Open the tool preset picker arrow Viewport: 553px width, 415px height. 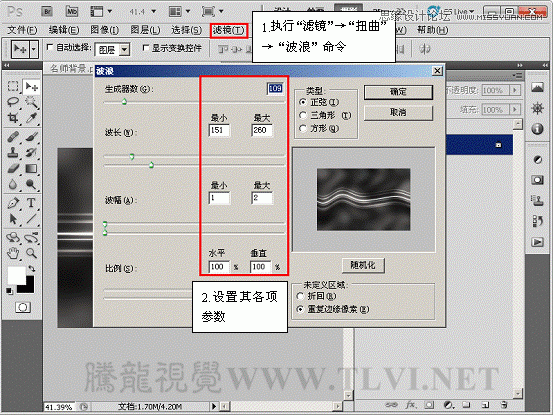pos(34,49)
